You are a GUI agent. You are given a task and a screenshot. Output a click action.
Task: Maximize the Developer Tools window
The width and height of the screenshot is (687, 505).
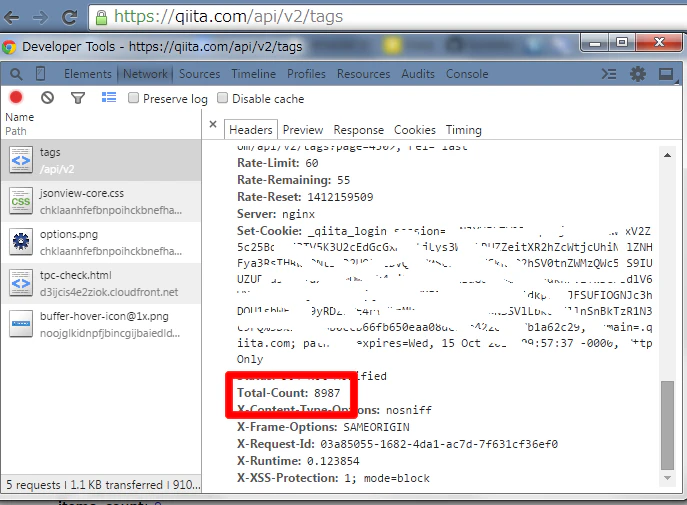pos(622,42)
